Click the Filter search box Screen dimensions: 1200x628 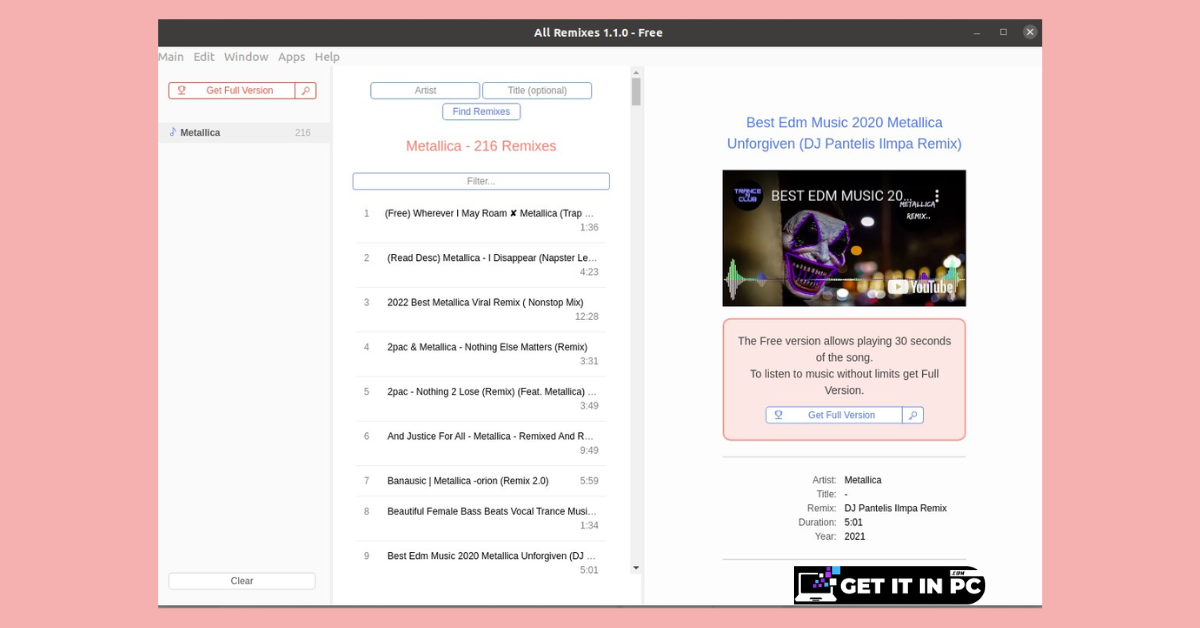481,181
